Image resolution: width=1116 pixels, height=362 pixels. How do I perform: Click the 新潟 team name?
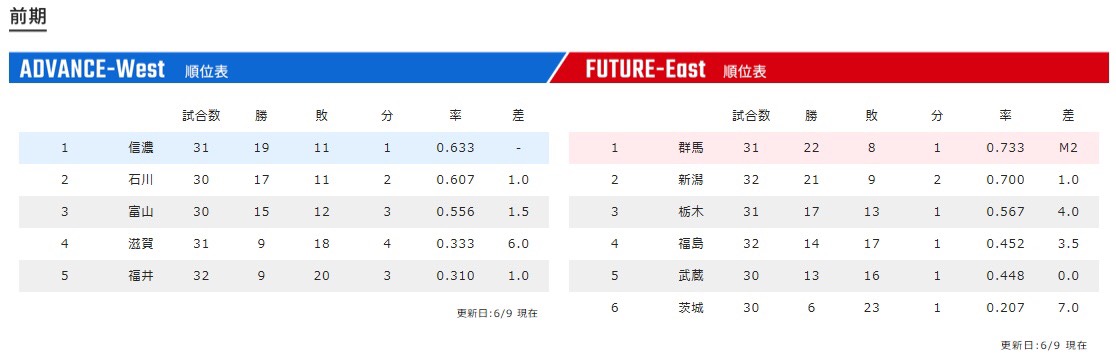691,180
